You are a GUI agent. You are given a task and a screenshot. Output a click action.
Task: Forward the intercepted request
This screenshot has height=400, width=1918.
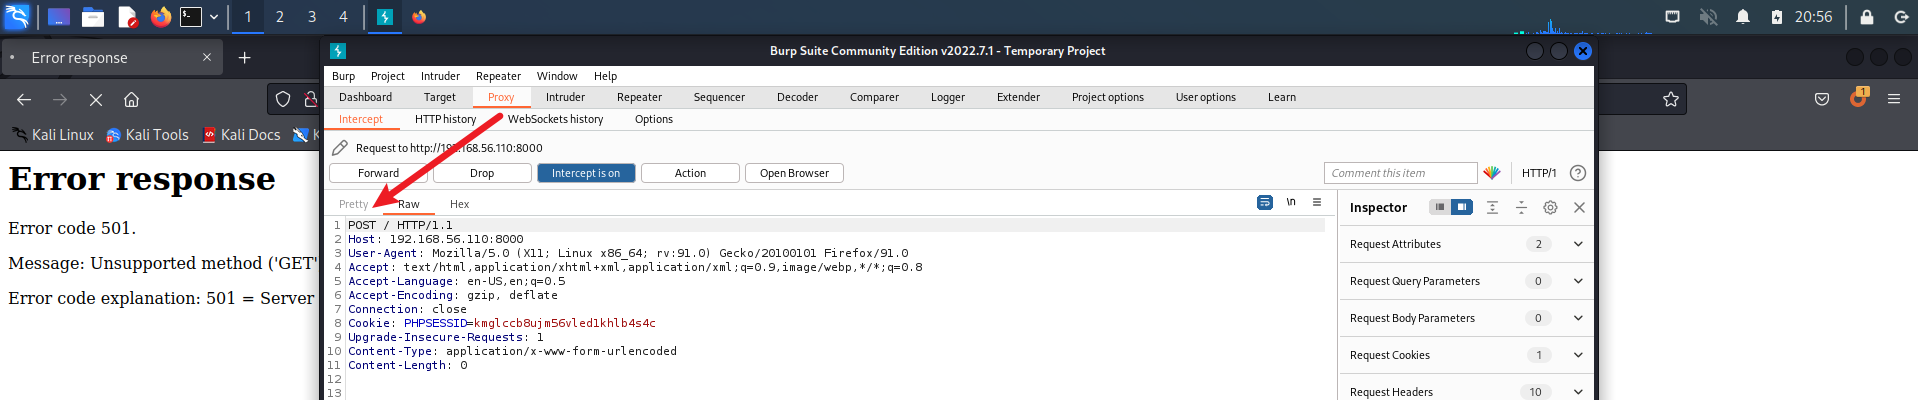coord(378,173)
